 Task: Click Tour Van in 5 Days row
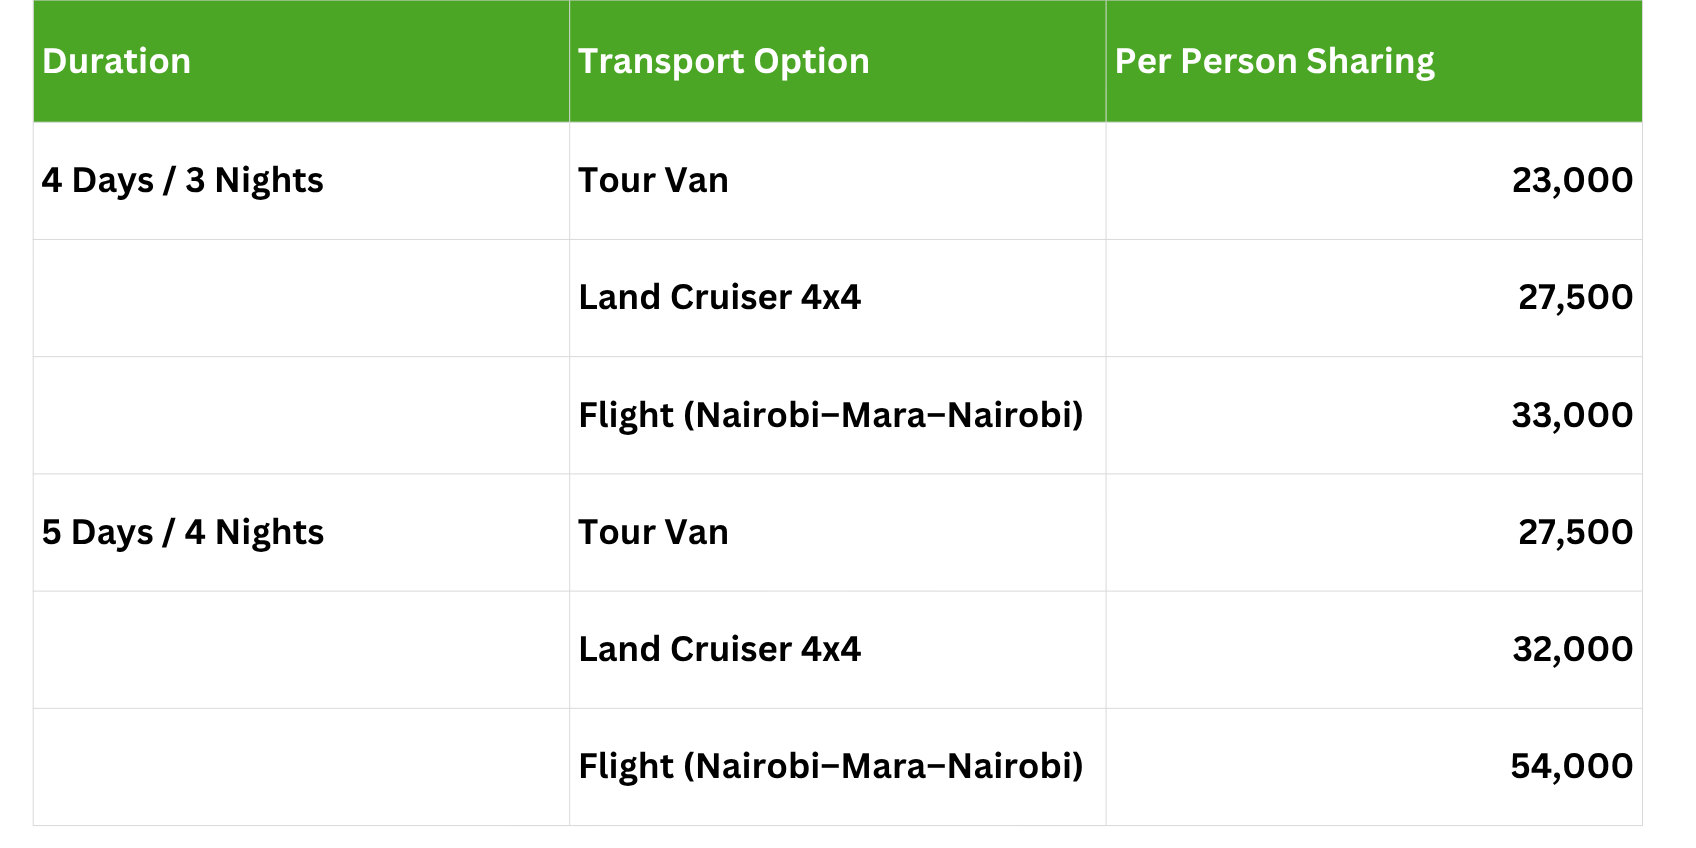pyautogui.click(x=653, y=533)
